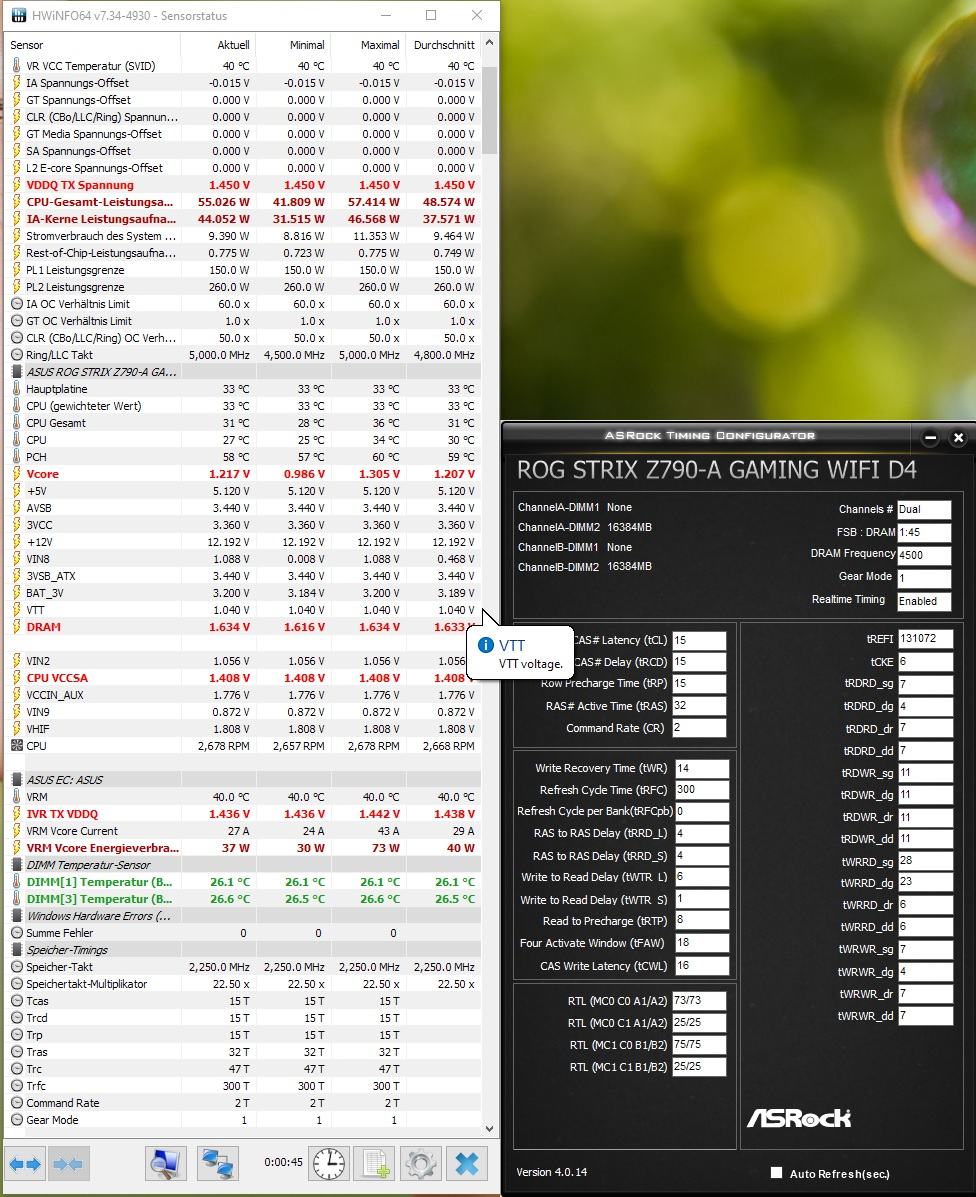Viewport: 976px width, 1197px height.
Task: Click the Write Recovery Time (tWR) field
Action: [702, 769]
